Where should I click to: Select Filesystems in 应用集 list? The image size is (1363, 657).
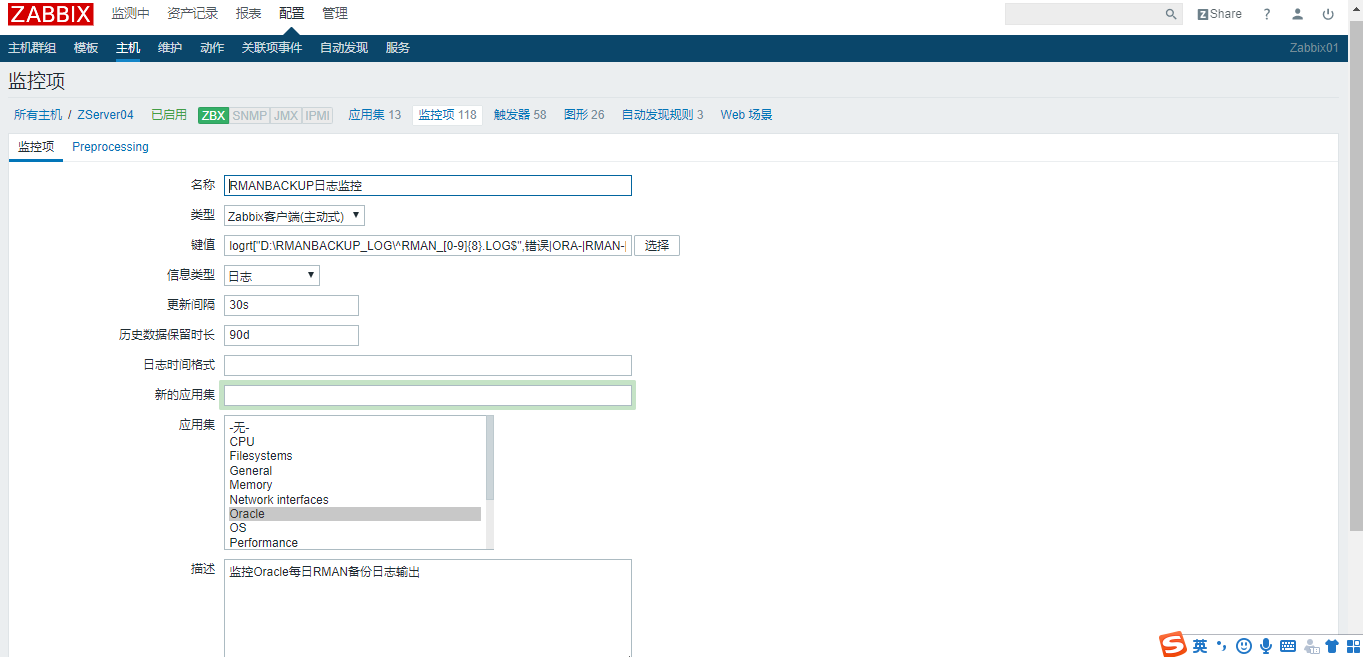coord(355,456)
